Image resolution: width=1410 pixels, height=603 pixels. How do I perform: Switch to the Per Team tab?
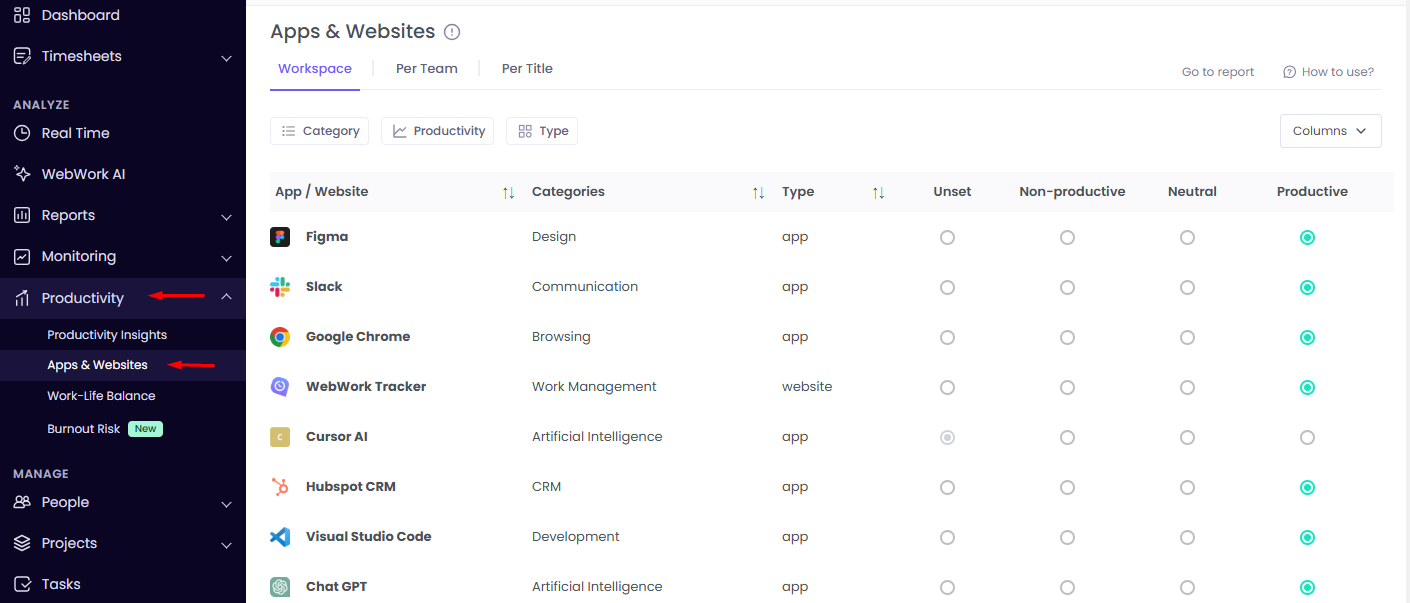coord(427,68)
